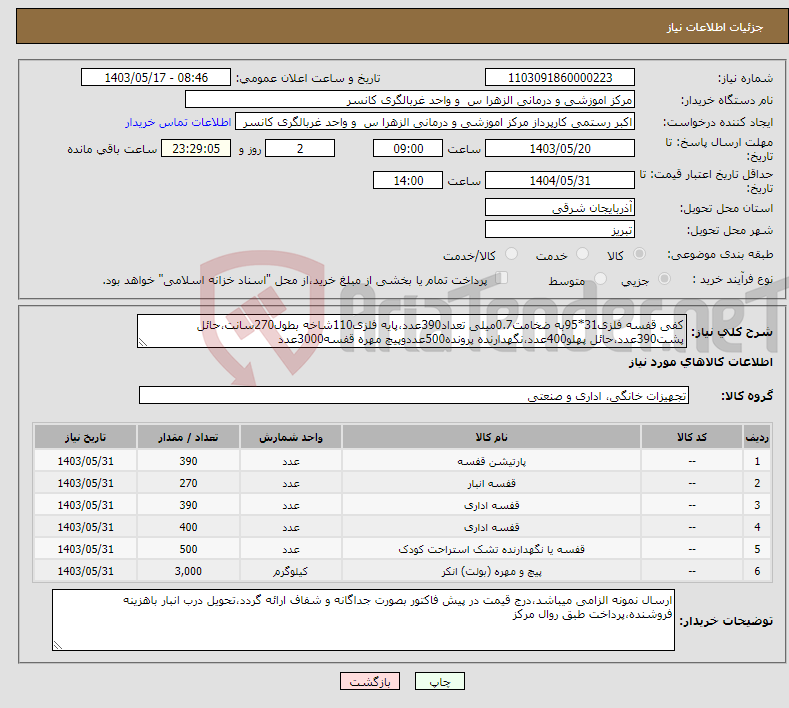This screenshot has width=789, height=708.
Task: Click the request creator field اکبر رستمی
Action: 435,122
